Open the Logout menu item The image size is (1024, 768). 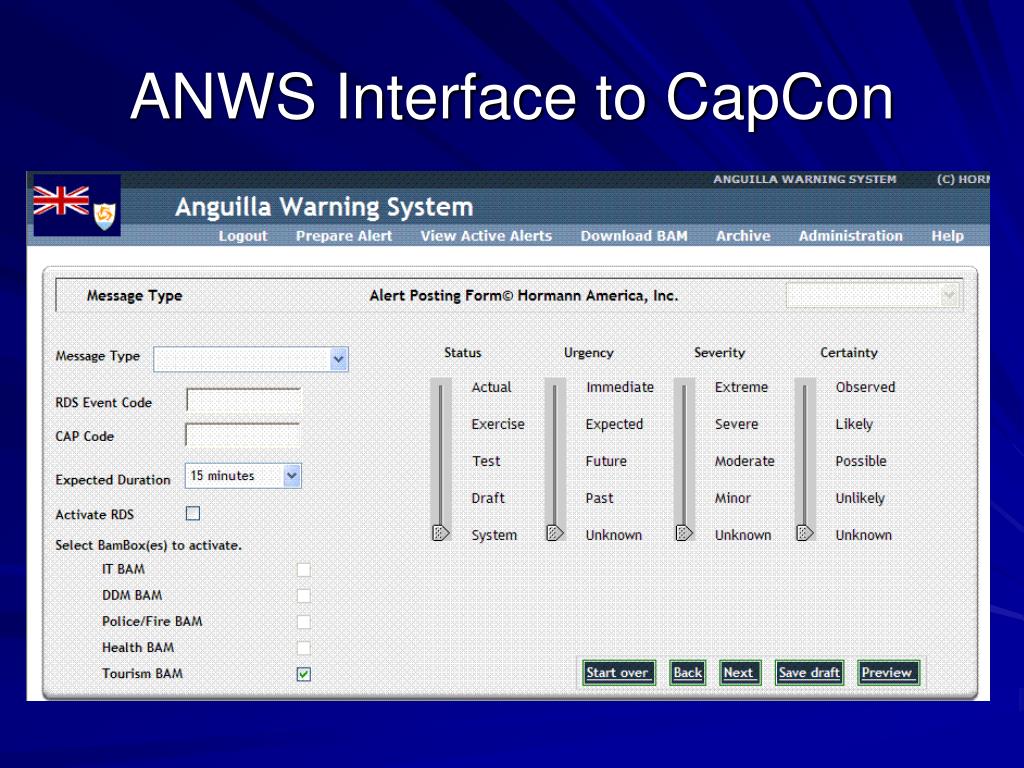click(243, 236)
